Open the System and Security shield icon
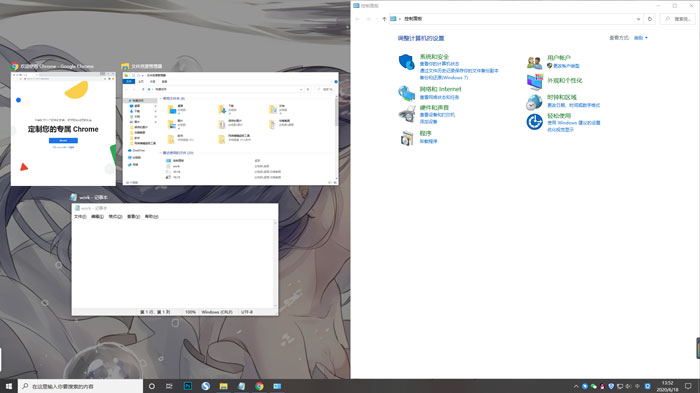 [x=406, y=62]
